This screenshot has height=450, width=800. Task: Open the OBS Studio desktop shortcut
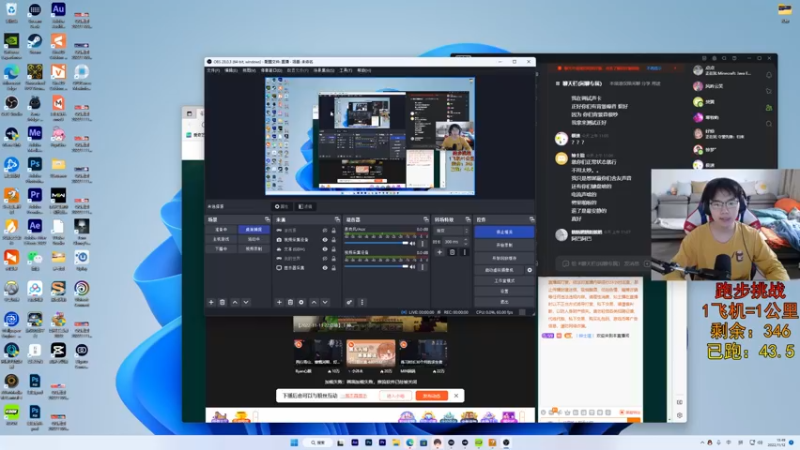click(x=11, y=106)
